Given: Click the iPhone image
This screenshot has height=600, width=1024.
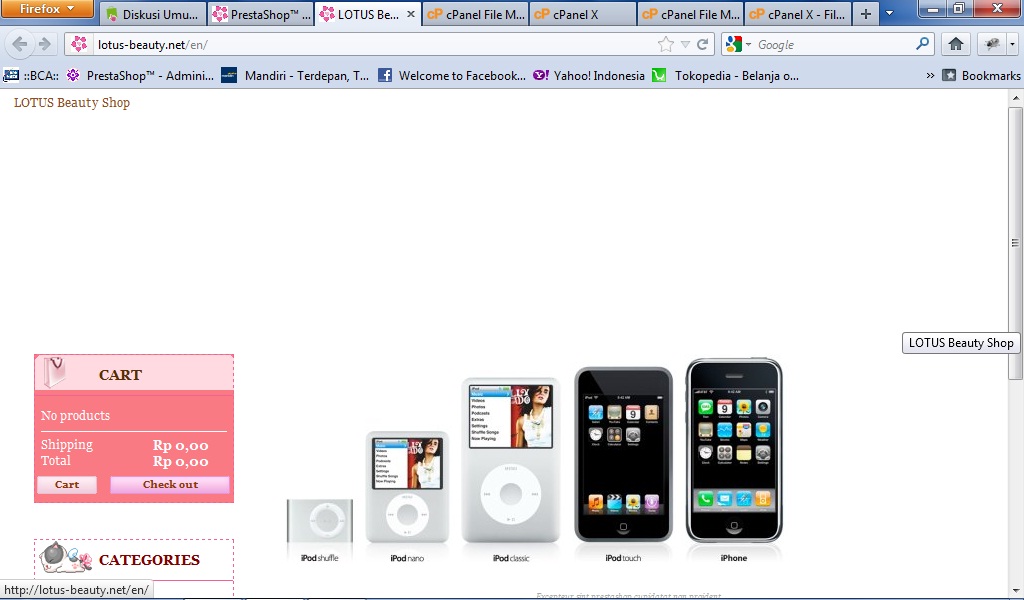Looking at the screenshot, I should coord(733,450).
